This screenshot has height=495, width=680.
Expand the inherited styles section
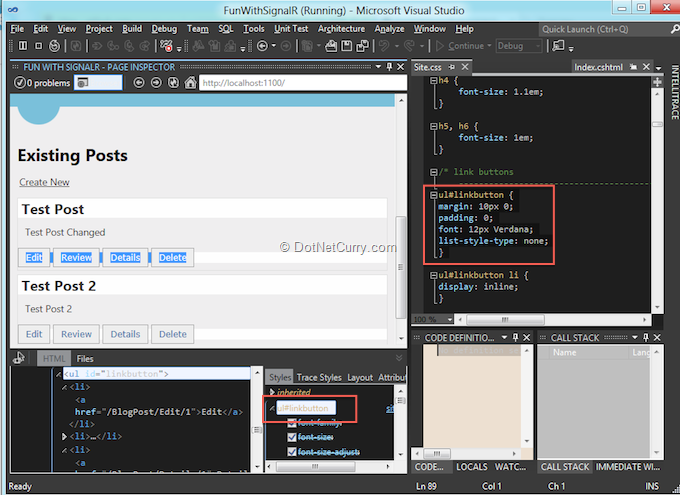(x=272, y=392)
